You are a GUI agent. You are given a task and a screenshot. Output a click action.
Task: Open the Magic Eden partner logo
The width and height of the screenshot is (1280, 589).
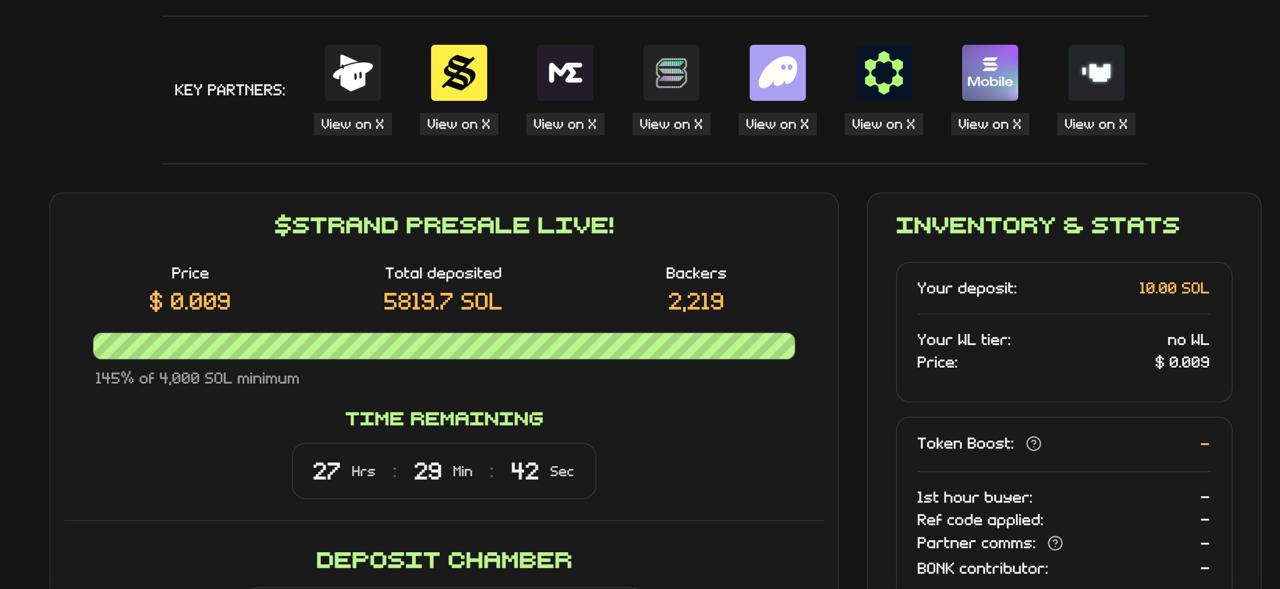tap(565, 73)
